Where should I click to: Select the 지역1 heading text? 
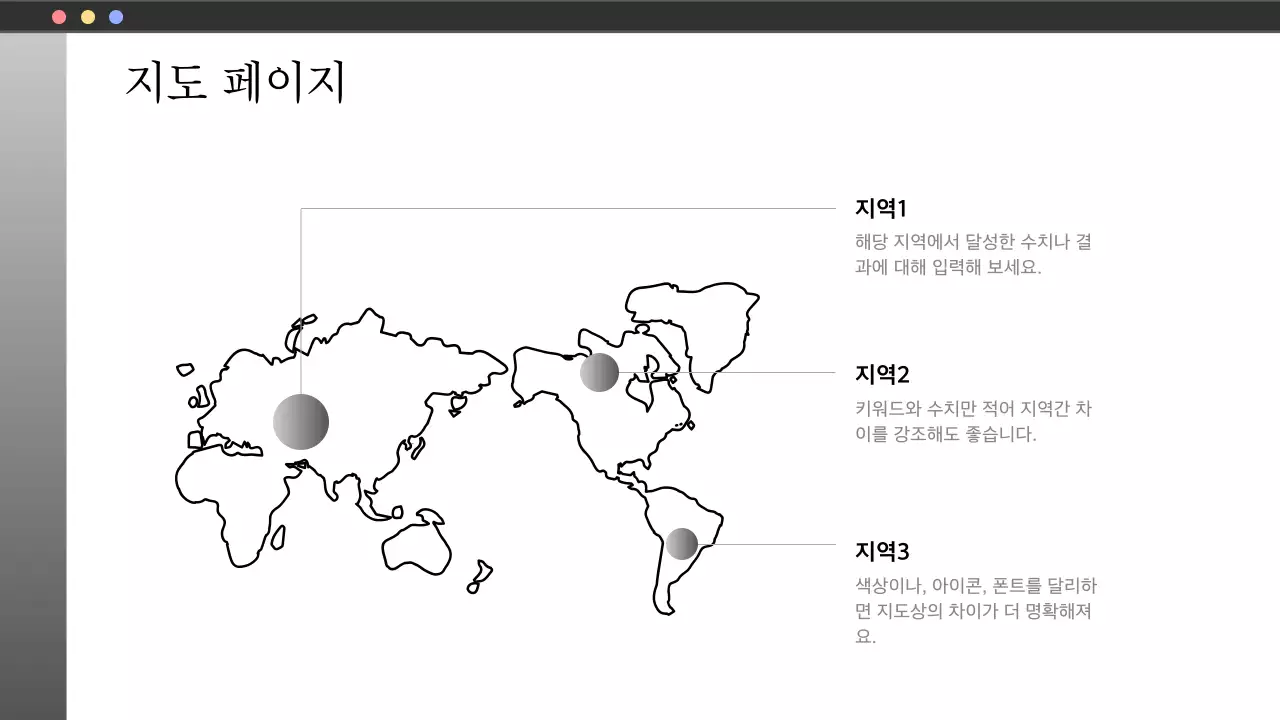pos(880,209)
